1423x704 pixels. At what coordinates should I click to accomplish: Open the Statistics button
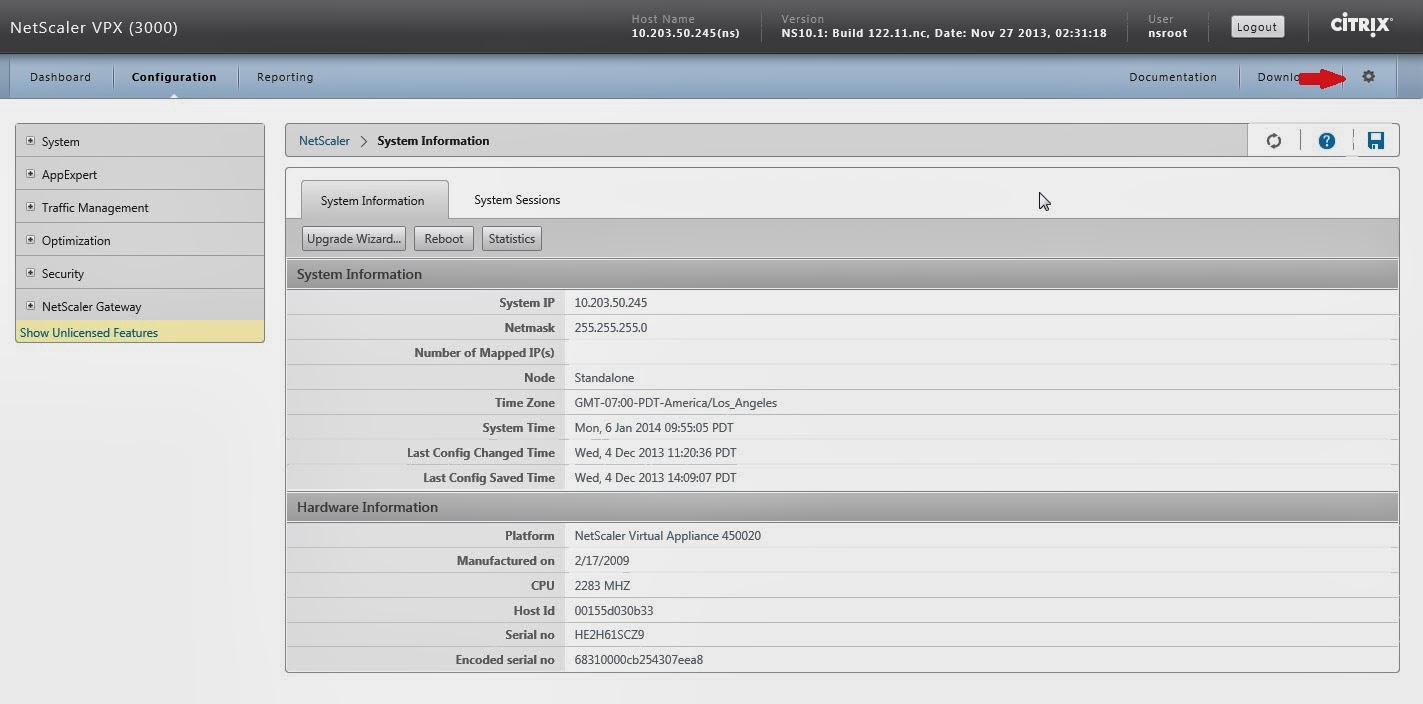coord(512,239)
